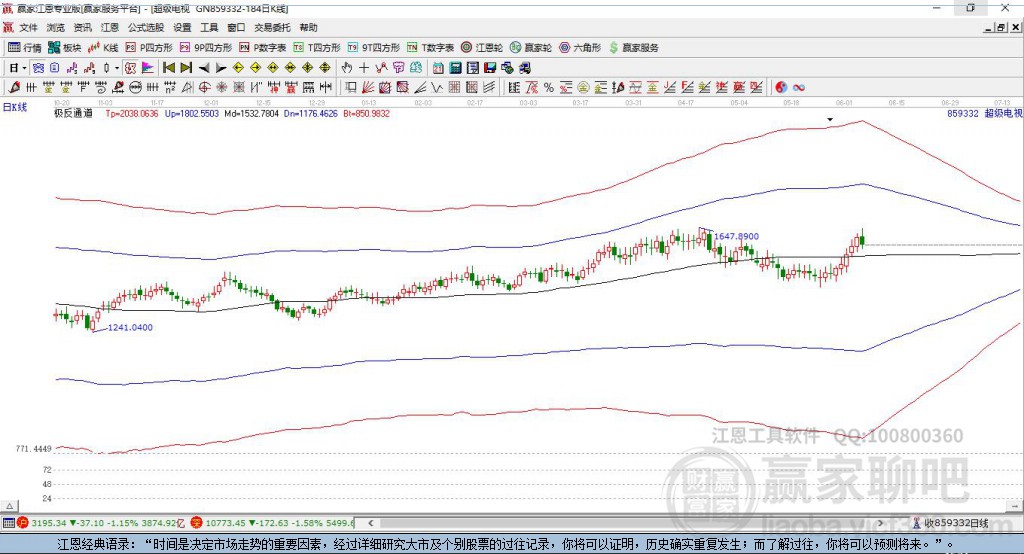This screenshot has width=1024, height=554.
Task: Toggle the 极反 channel indicator button
Action: (x=131, y=68)
